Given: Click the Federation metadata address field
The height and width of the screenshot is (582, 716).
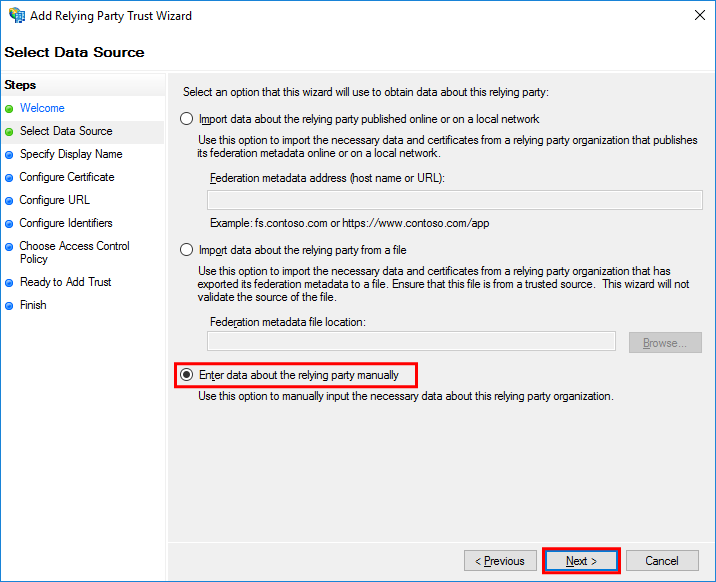Looking at the screenshot, I should pyautogui.click(x=454, y=200).
